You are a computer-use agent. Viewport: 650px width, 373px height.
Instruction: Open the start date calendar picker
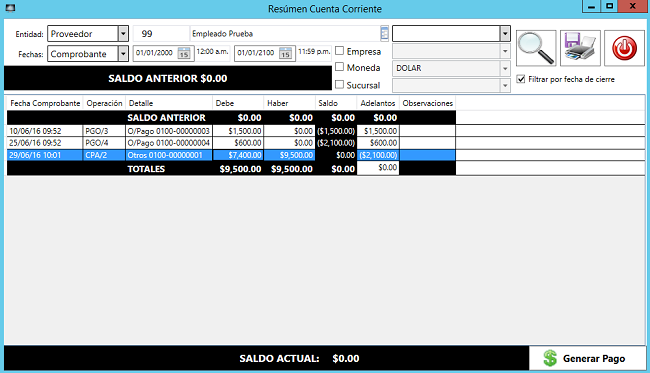pos(184,53)
